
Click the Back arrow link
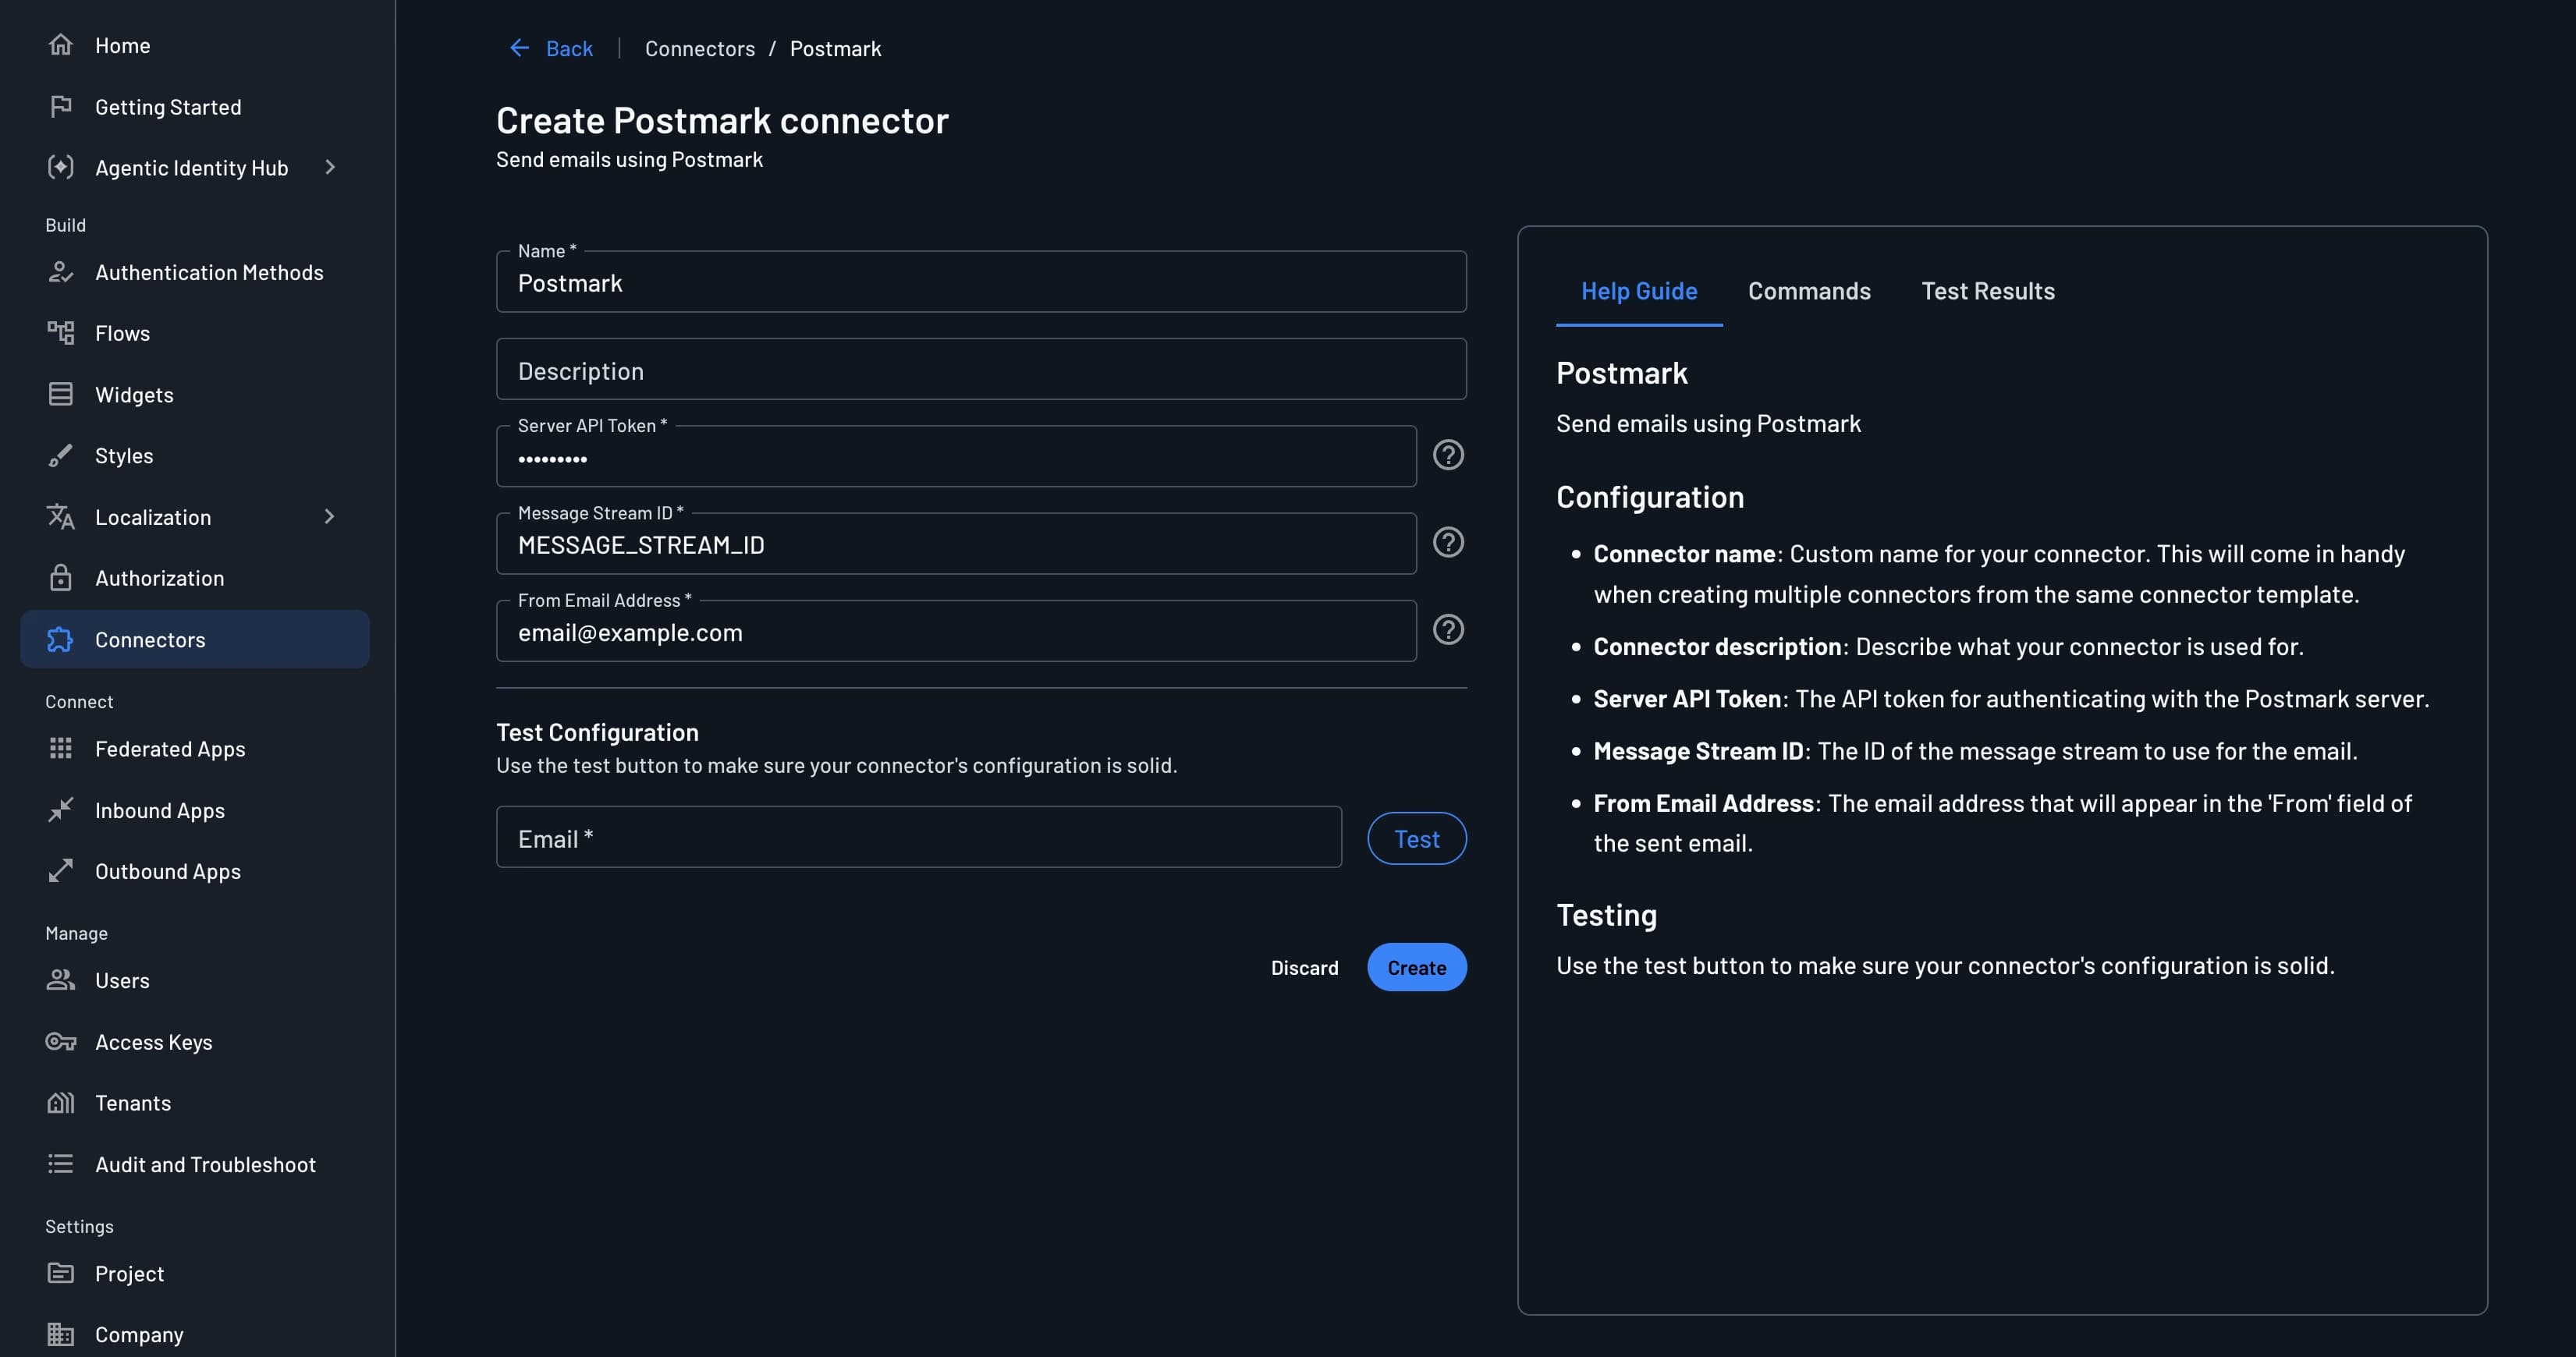tap(551, 48)
